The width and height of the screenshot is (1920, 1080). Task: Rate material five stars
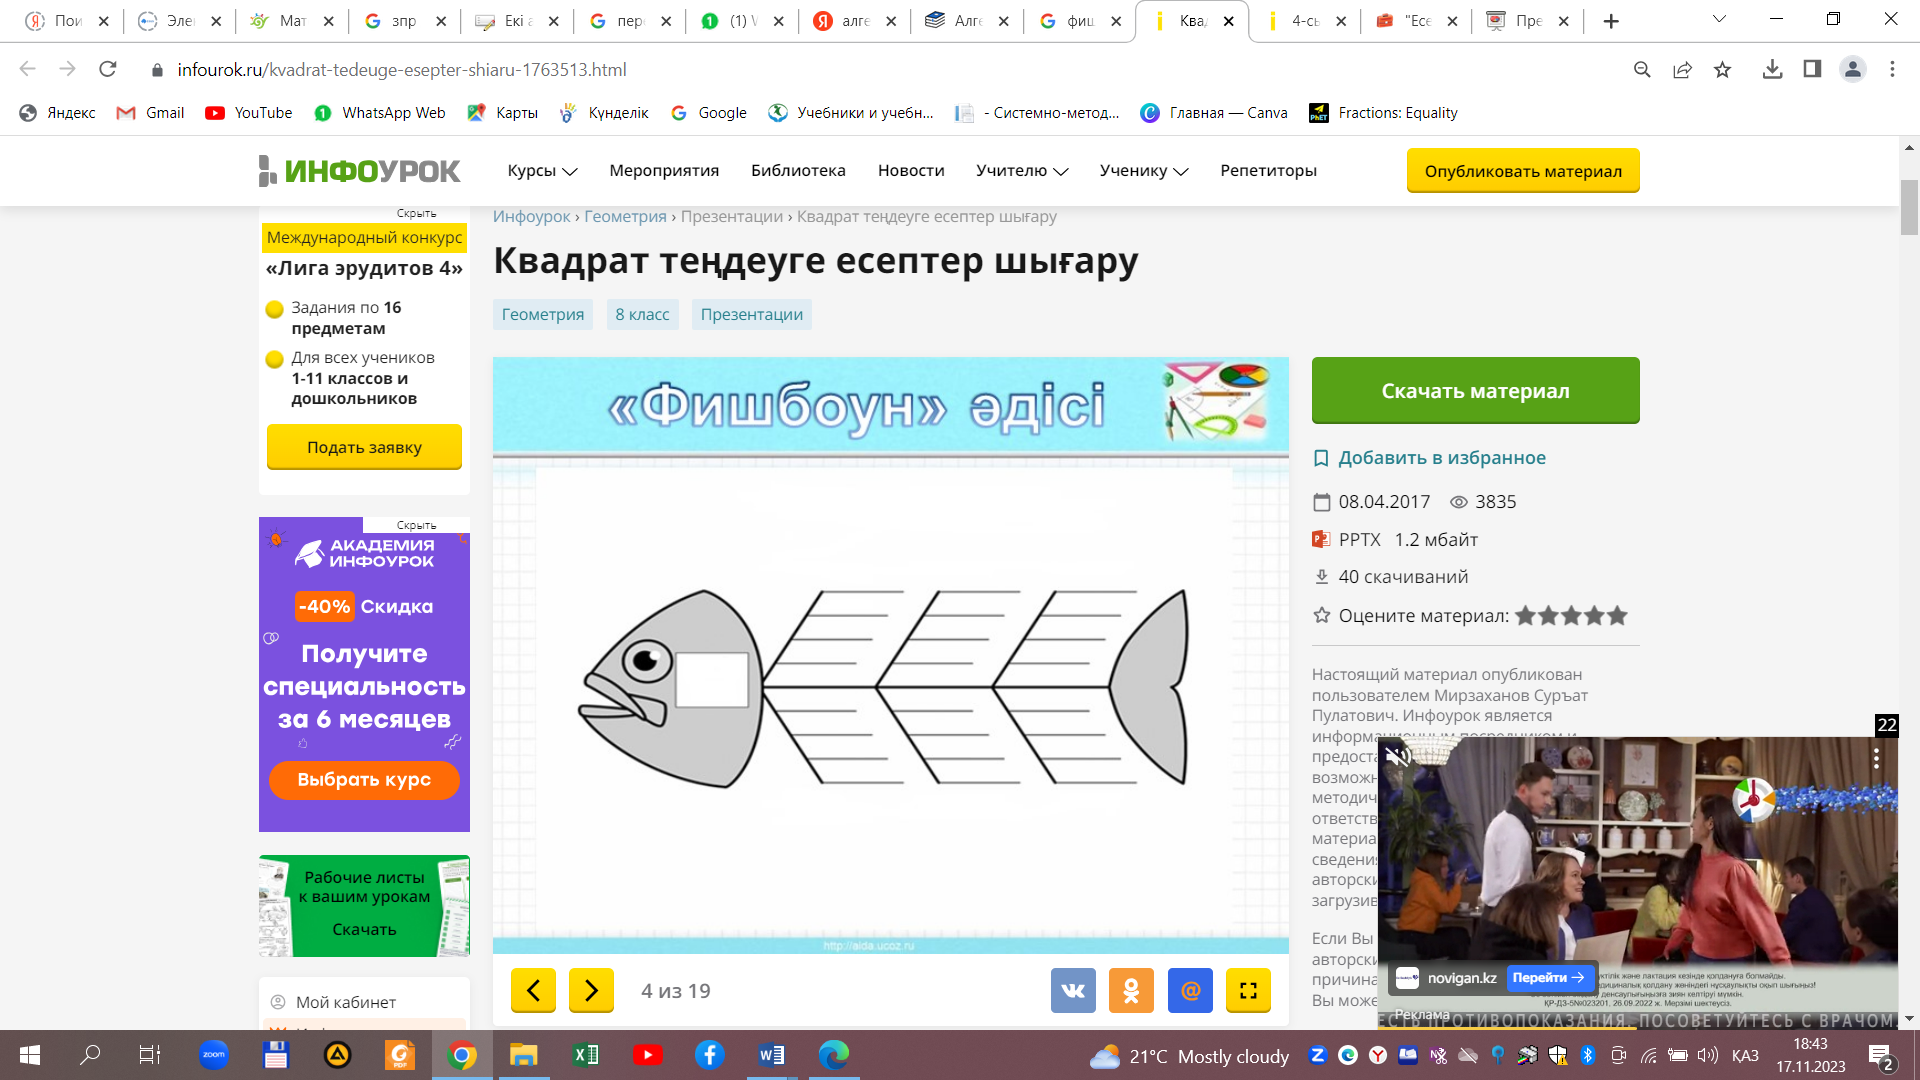(1617, 616)
